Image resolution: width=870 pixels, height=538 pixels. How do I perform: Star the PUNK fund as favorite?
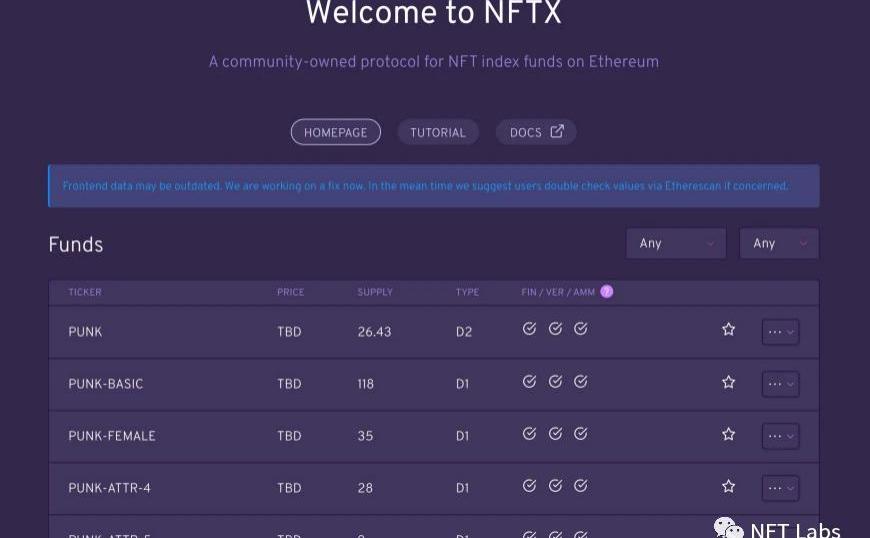[x=728, y=330]
